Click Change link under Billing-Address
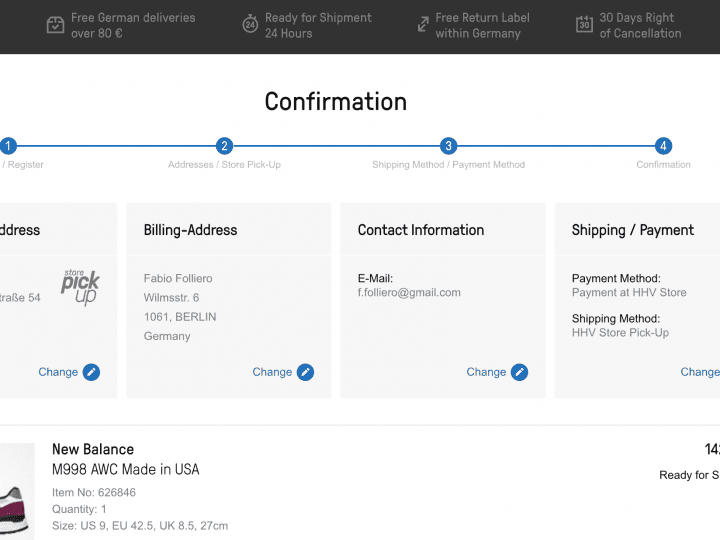This screenshot has width=720, height=540. [x=272, y=372]
